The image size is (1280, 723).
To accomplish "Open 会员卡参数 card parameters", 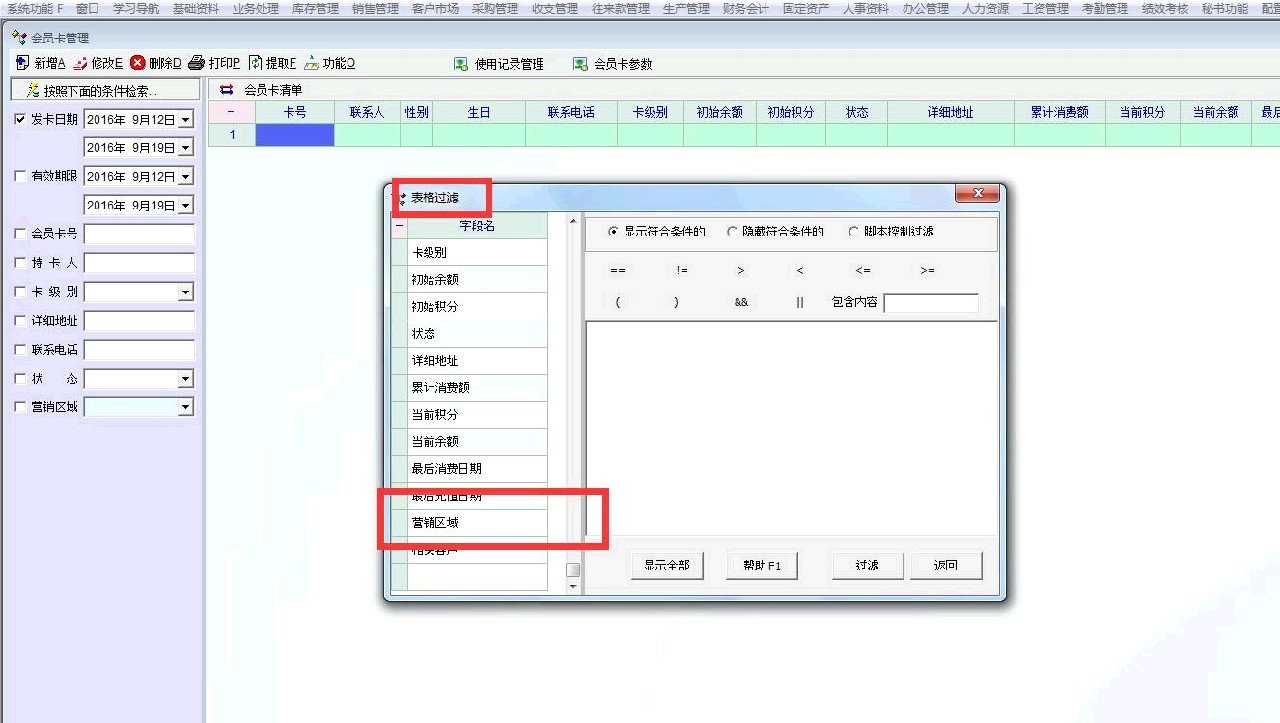I will point(580,64).
